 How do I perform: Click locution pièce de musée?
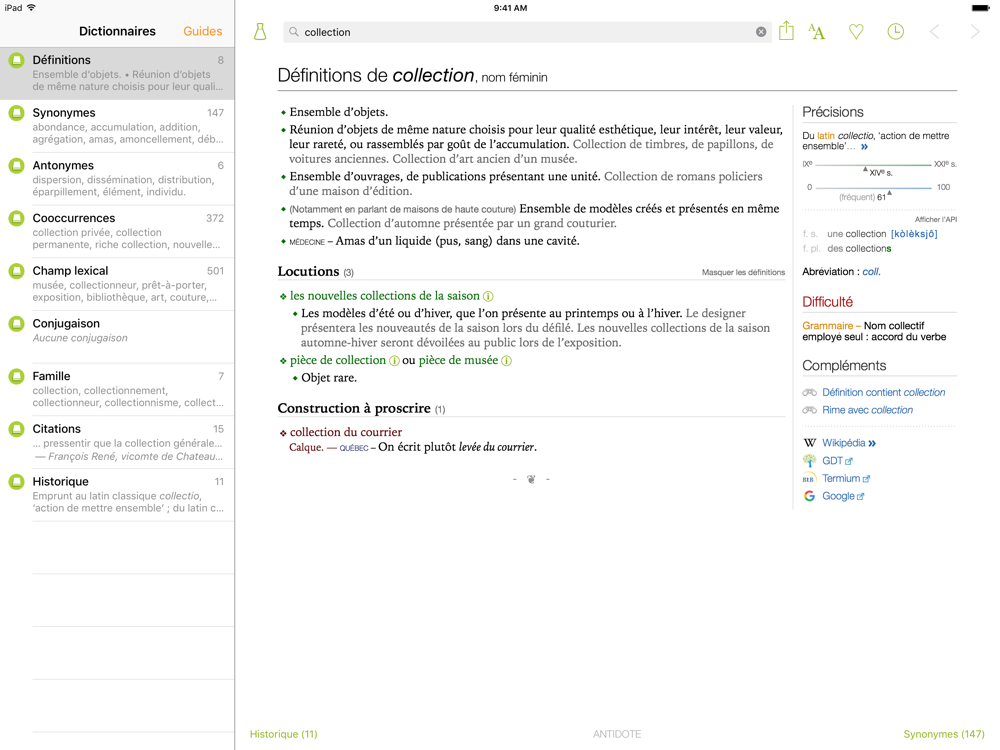(458, 360)
